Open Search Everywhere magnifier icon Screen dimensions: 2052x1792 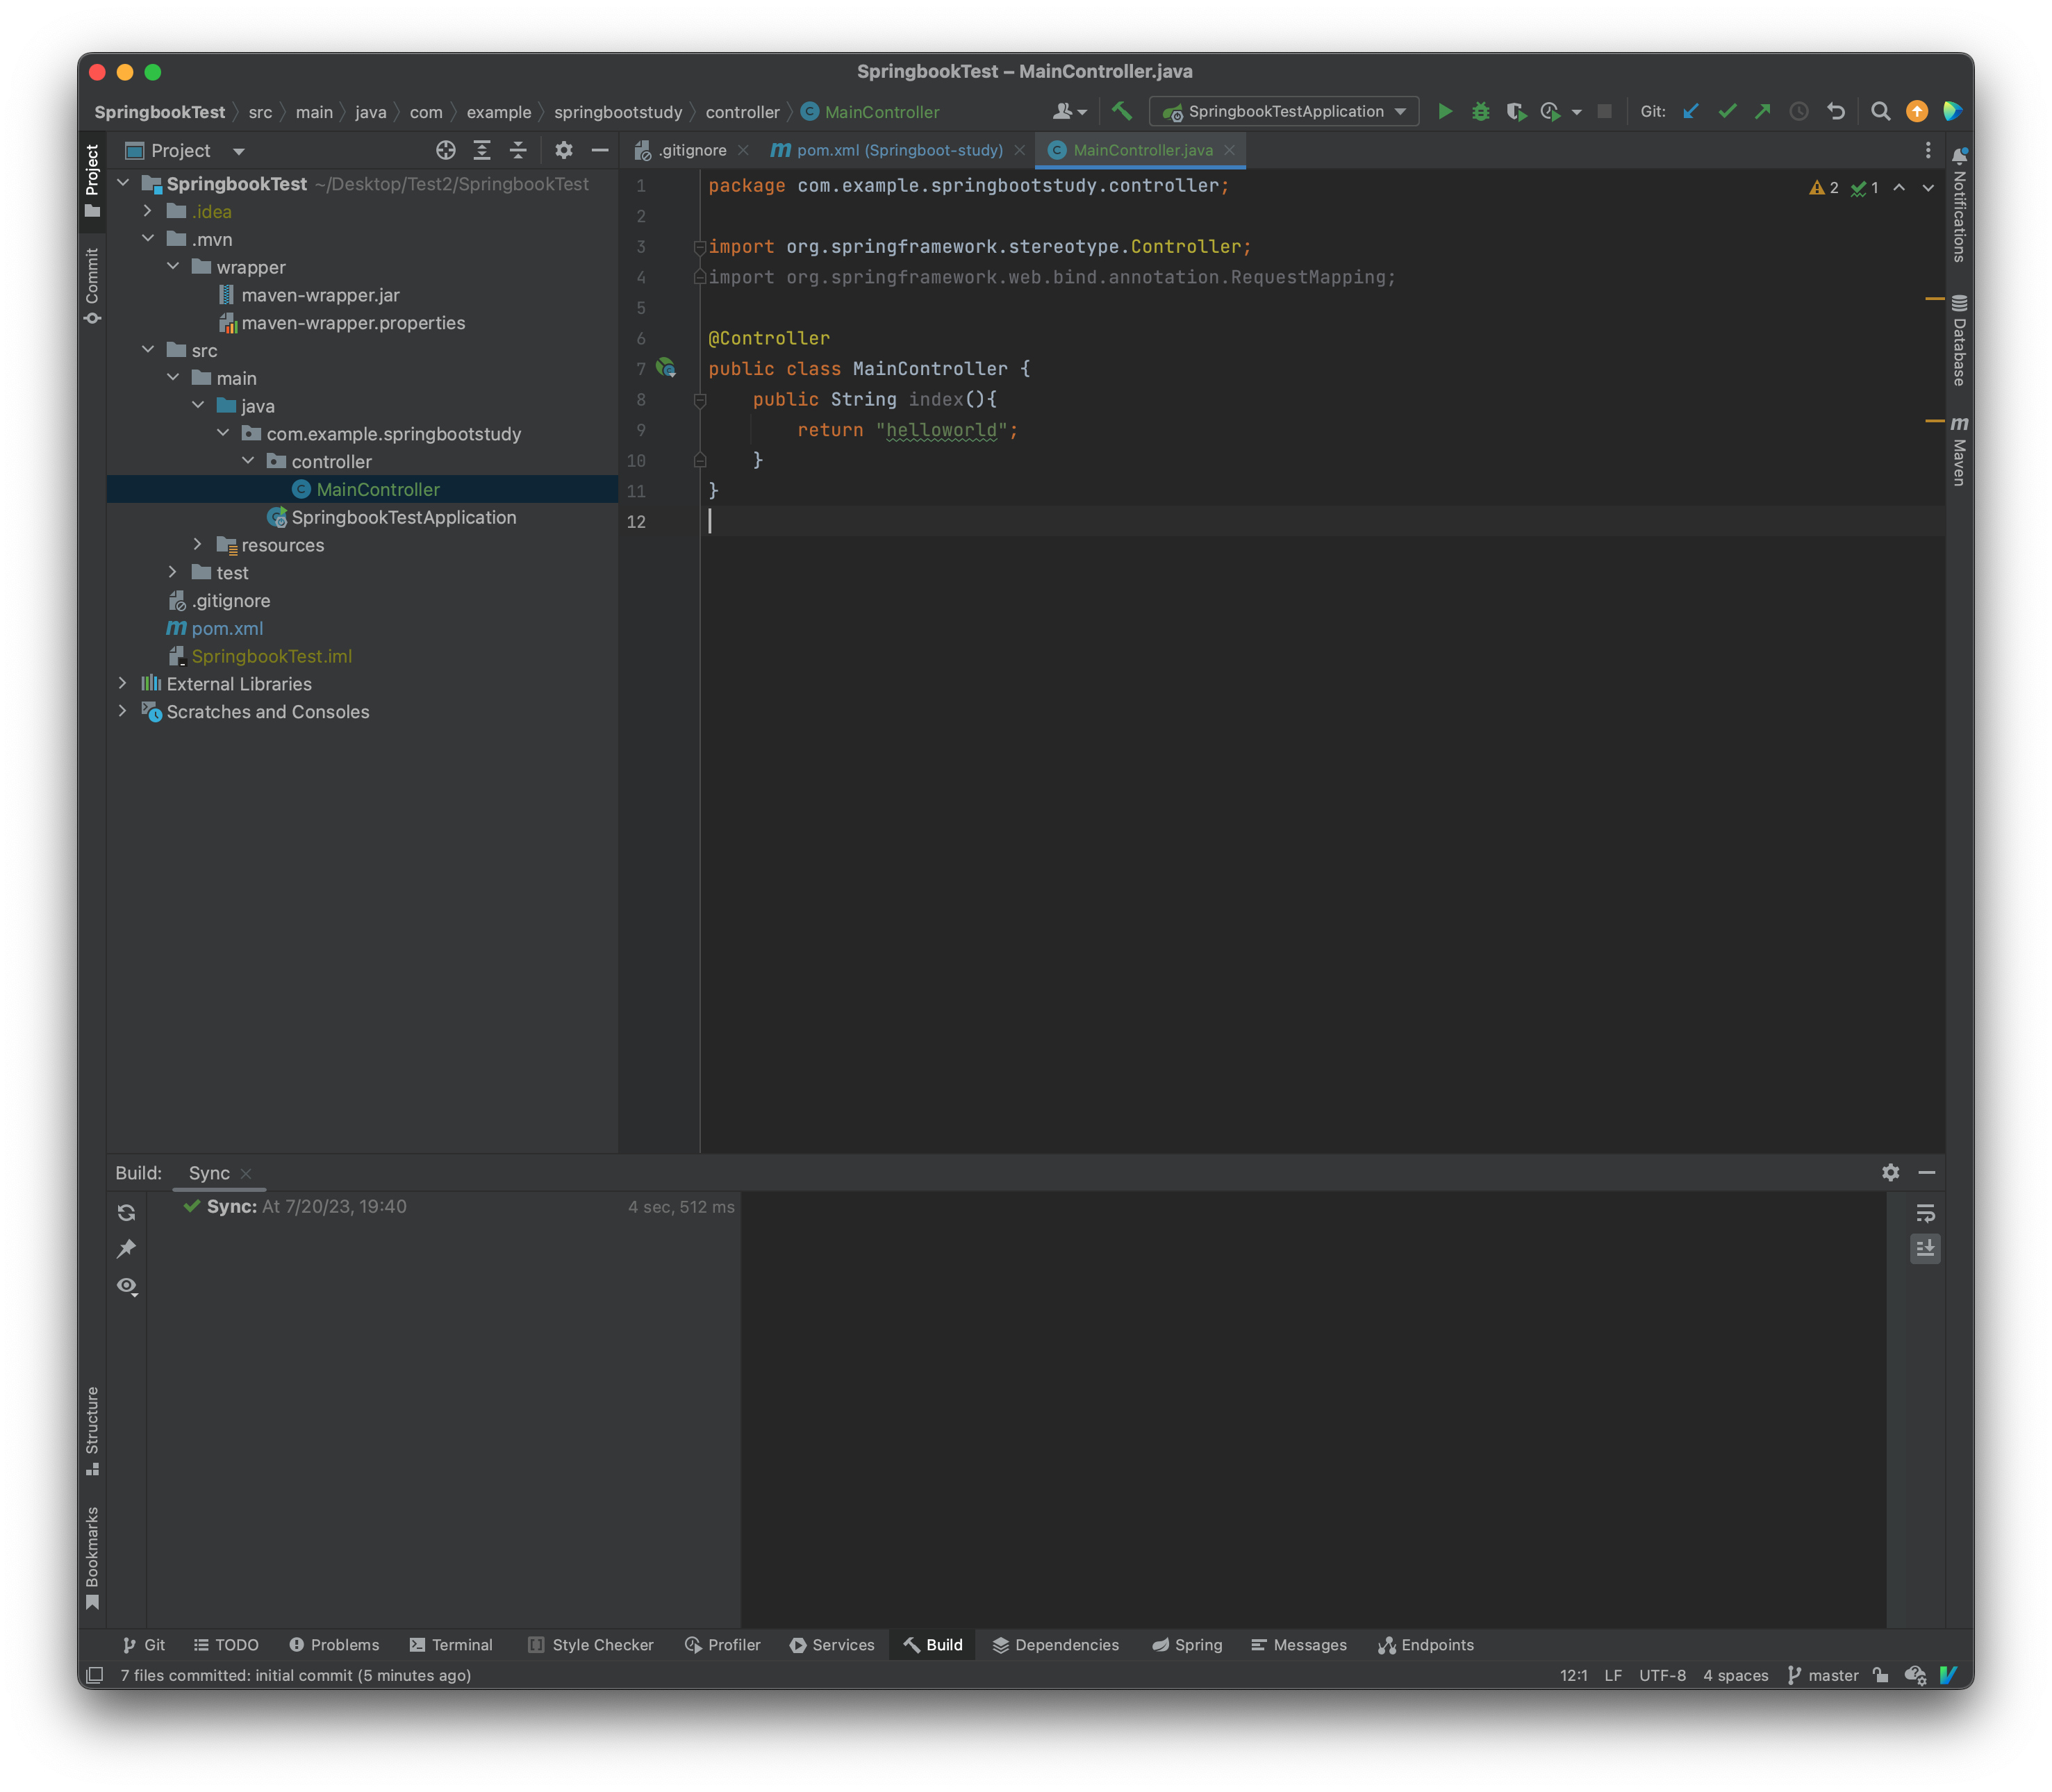point(1880,112)
